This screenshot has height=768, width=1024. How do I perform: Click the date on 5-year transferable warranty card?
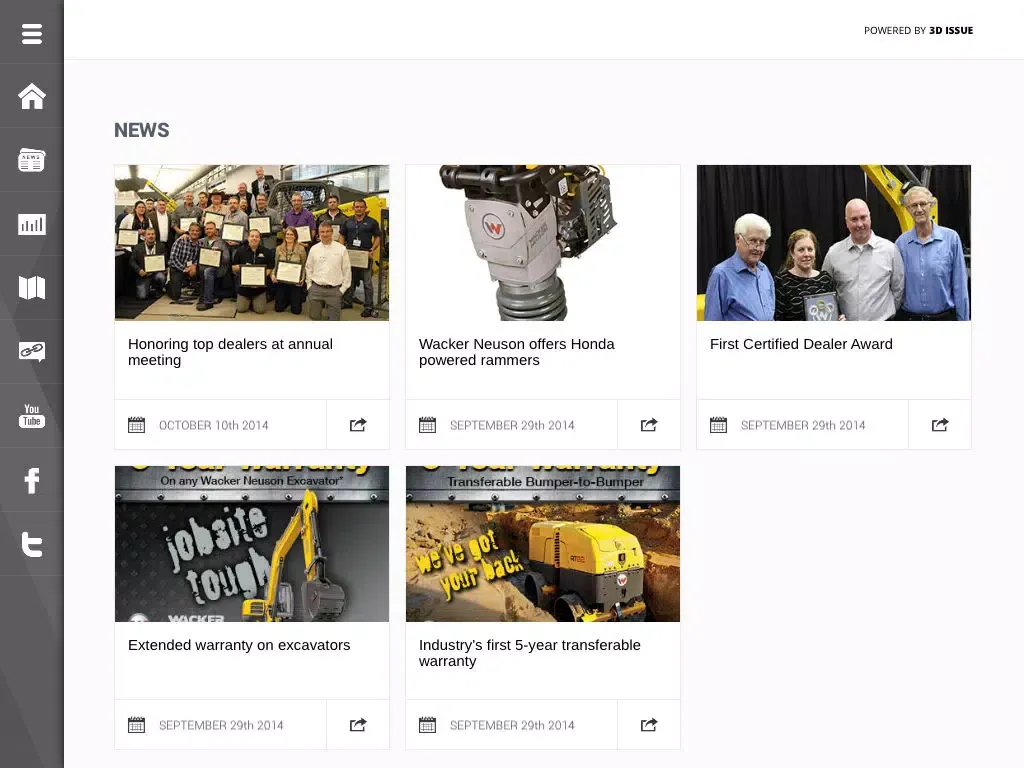[x=512, y=725]
